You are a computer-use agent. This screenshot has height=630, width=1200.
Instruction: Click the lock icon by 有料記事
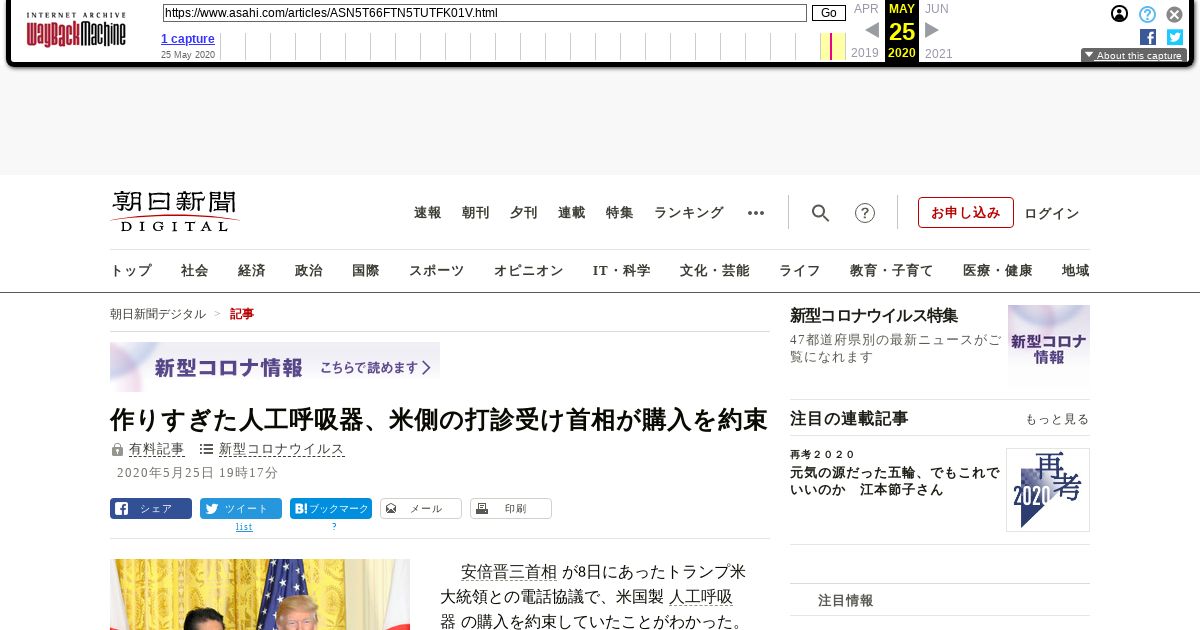tap(117, 450)
